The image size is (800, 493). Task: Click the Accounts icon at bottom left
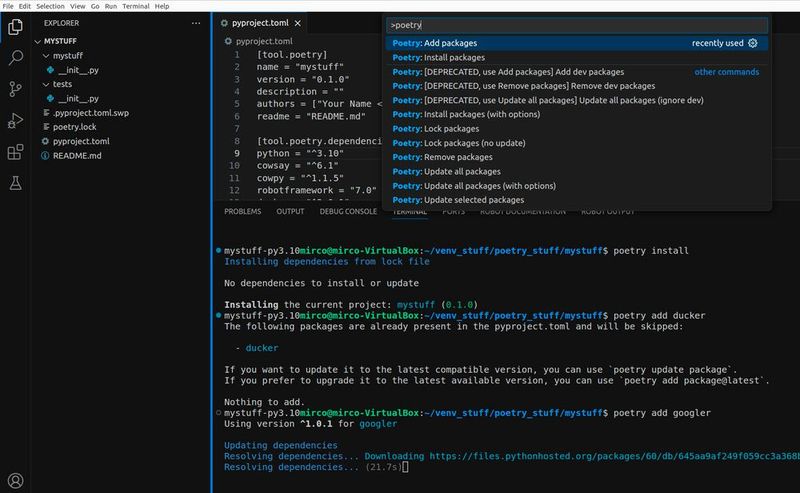[x=15, y=481]
